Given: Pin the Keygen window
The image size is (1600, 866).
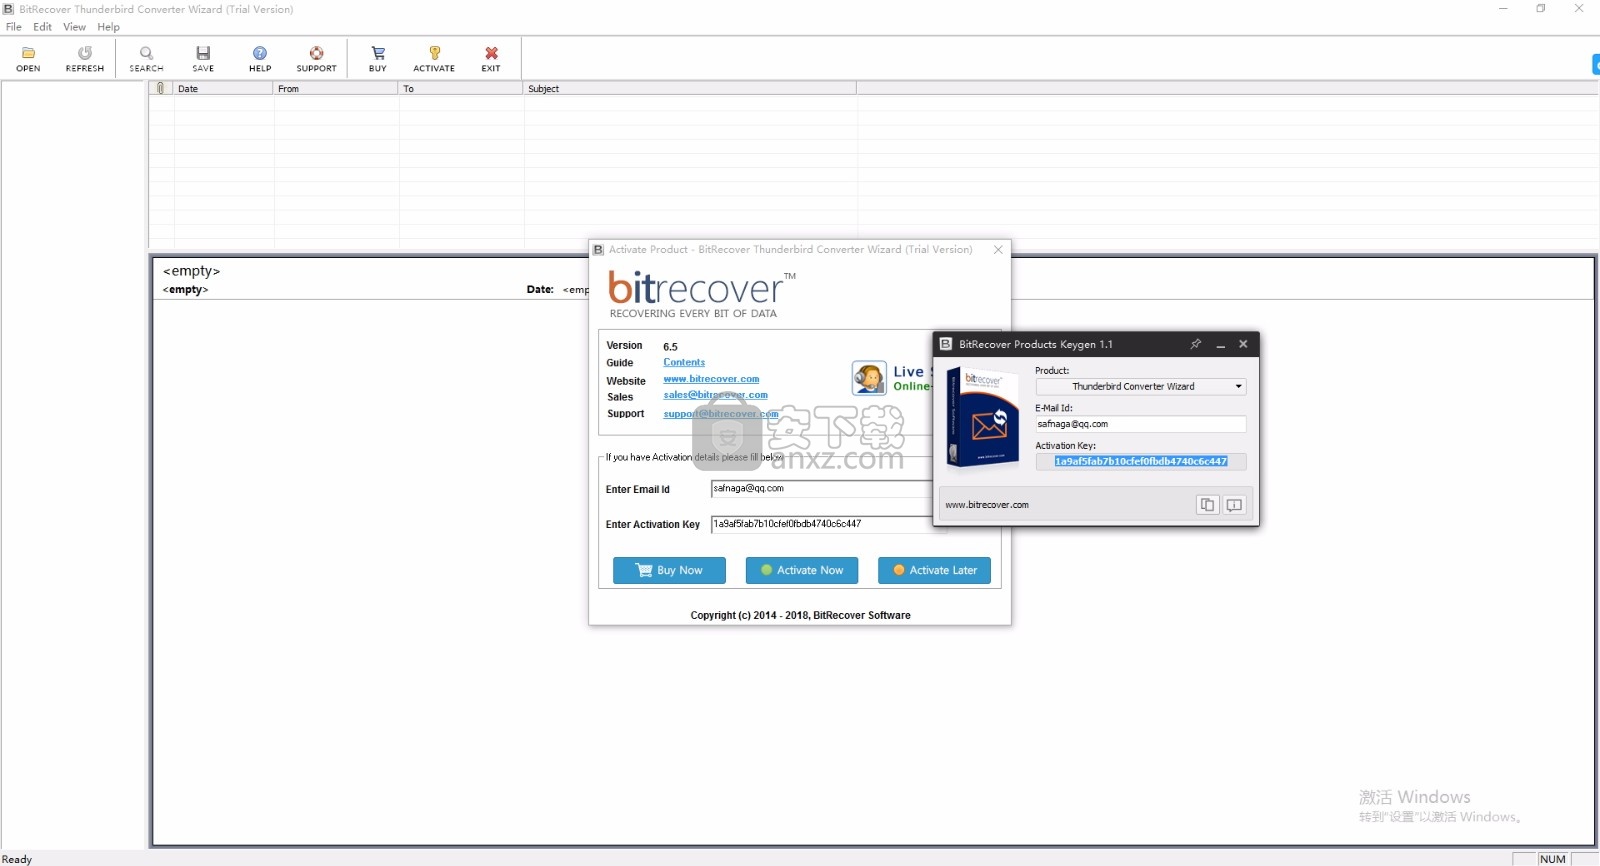Looking at the screenshot, I should click(1195, 344).
